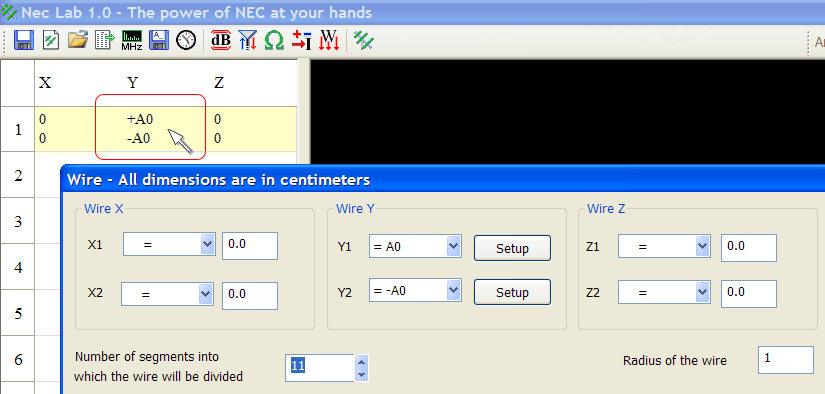Click the X2 value field
Image resolution: width=825 pixels, height=394 pixels.
coord(250,296)
